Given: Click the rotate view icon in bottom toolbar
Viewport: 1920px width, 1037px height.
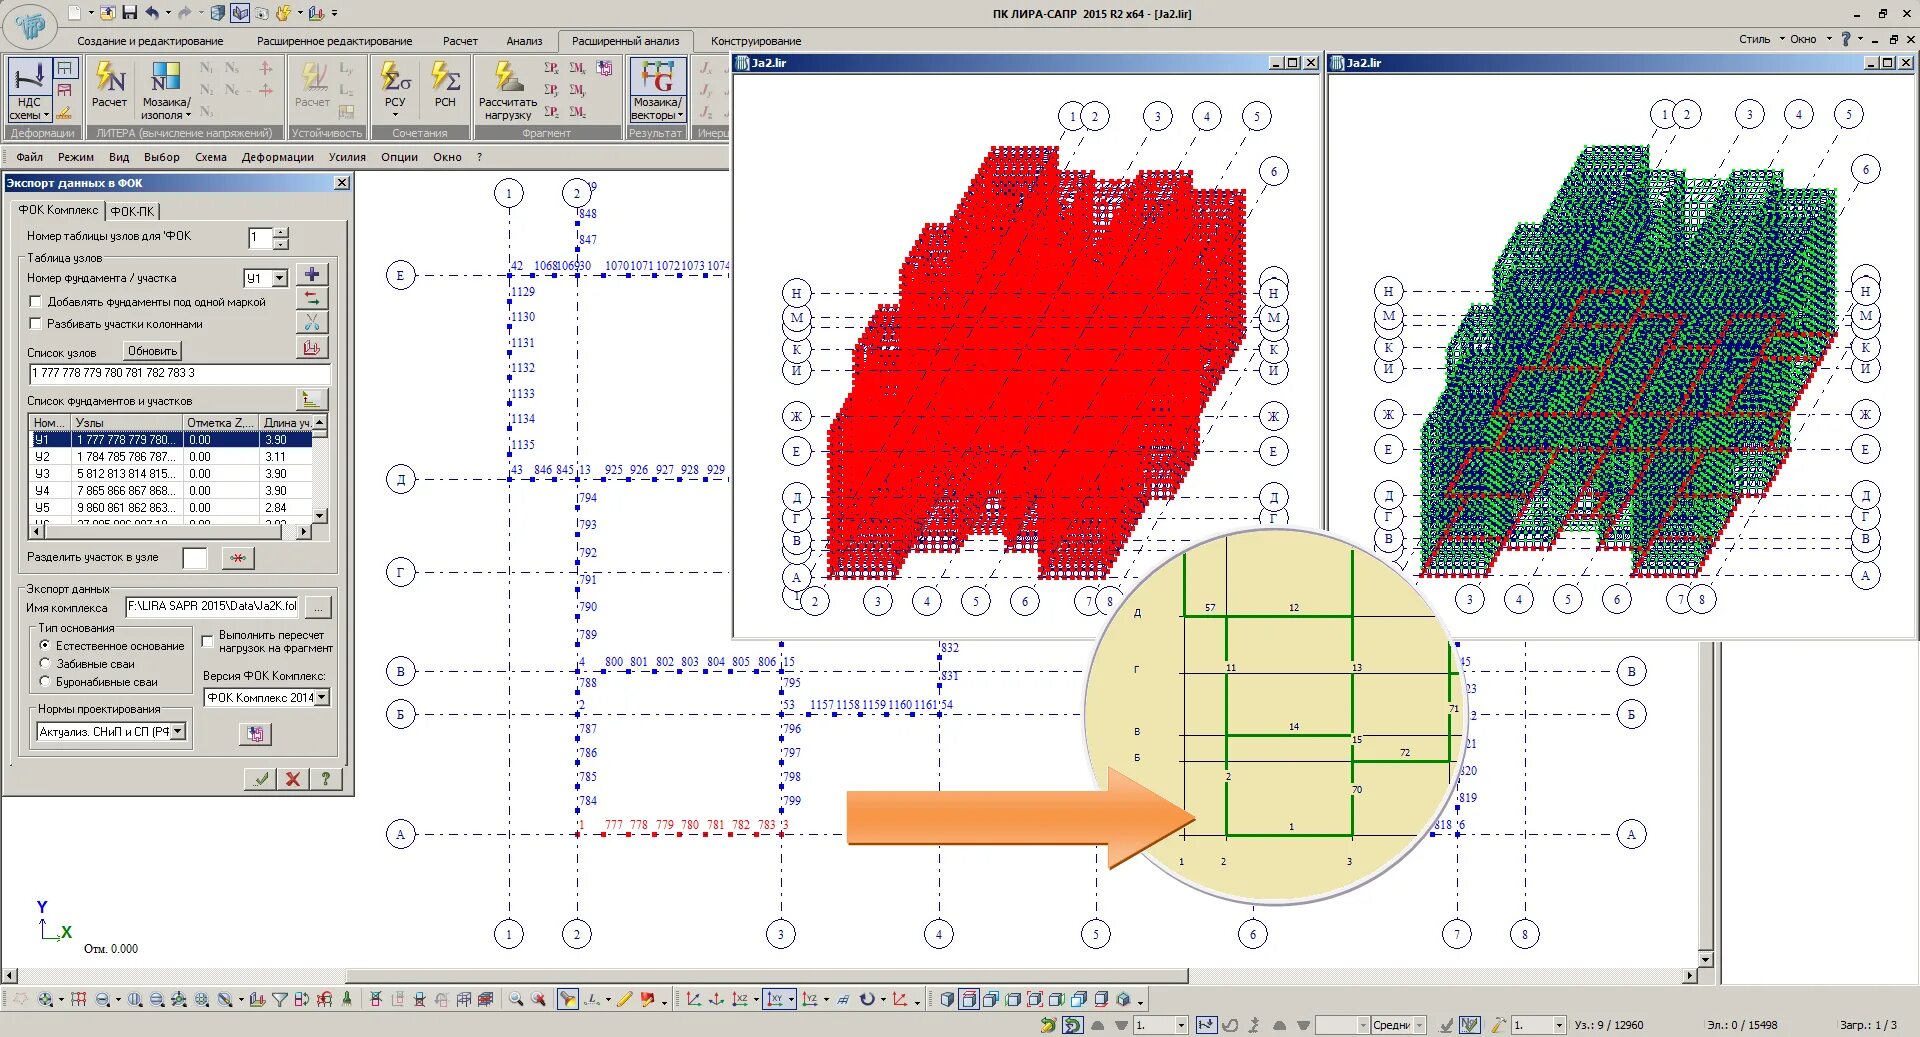Looking at the screenshot, I should pyautogui.click(x=866, y=999).
